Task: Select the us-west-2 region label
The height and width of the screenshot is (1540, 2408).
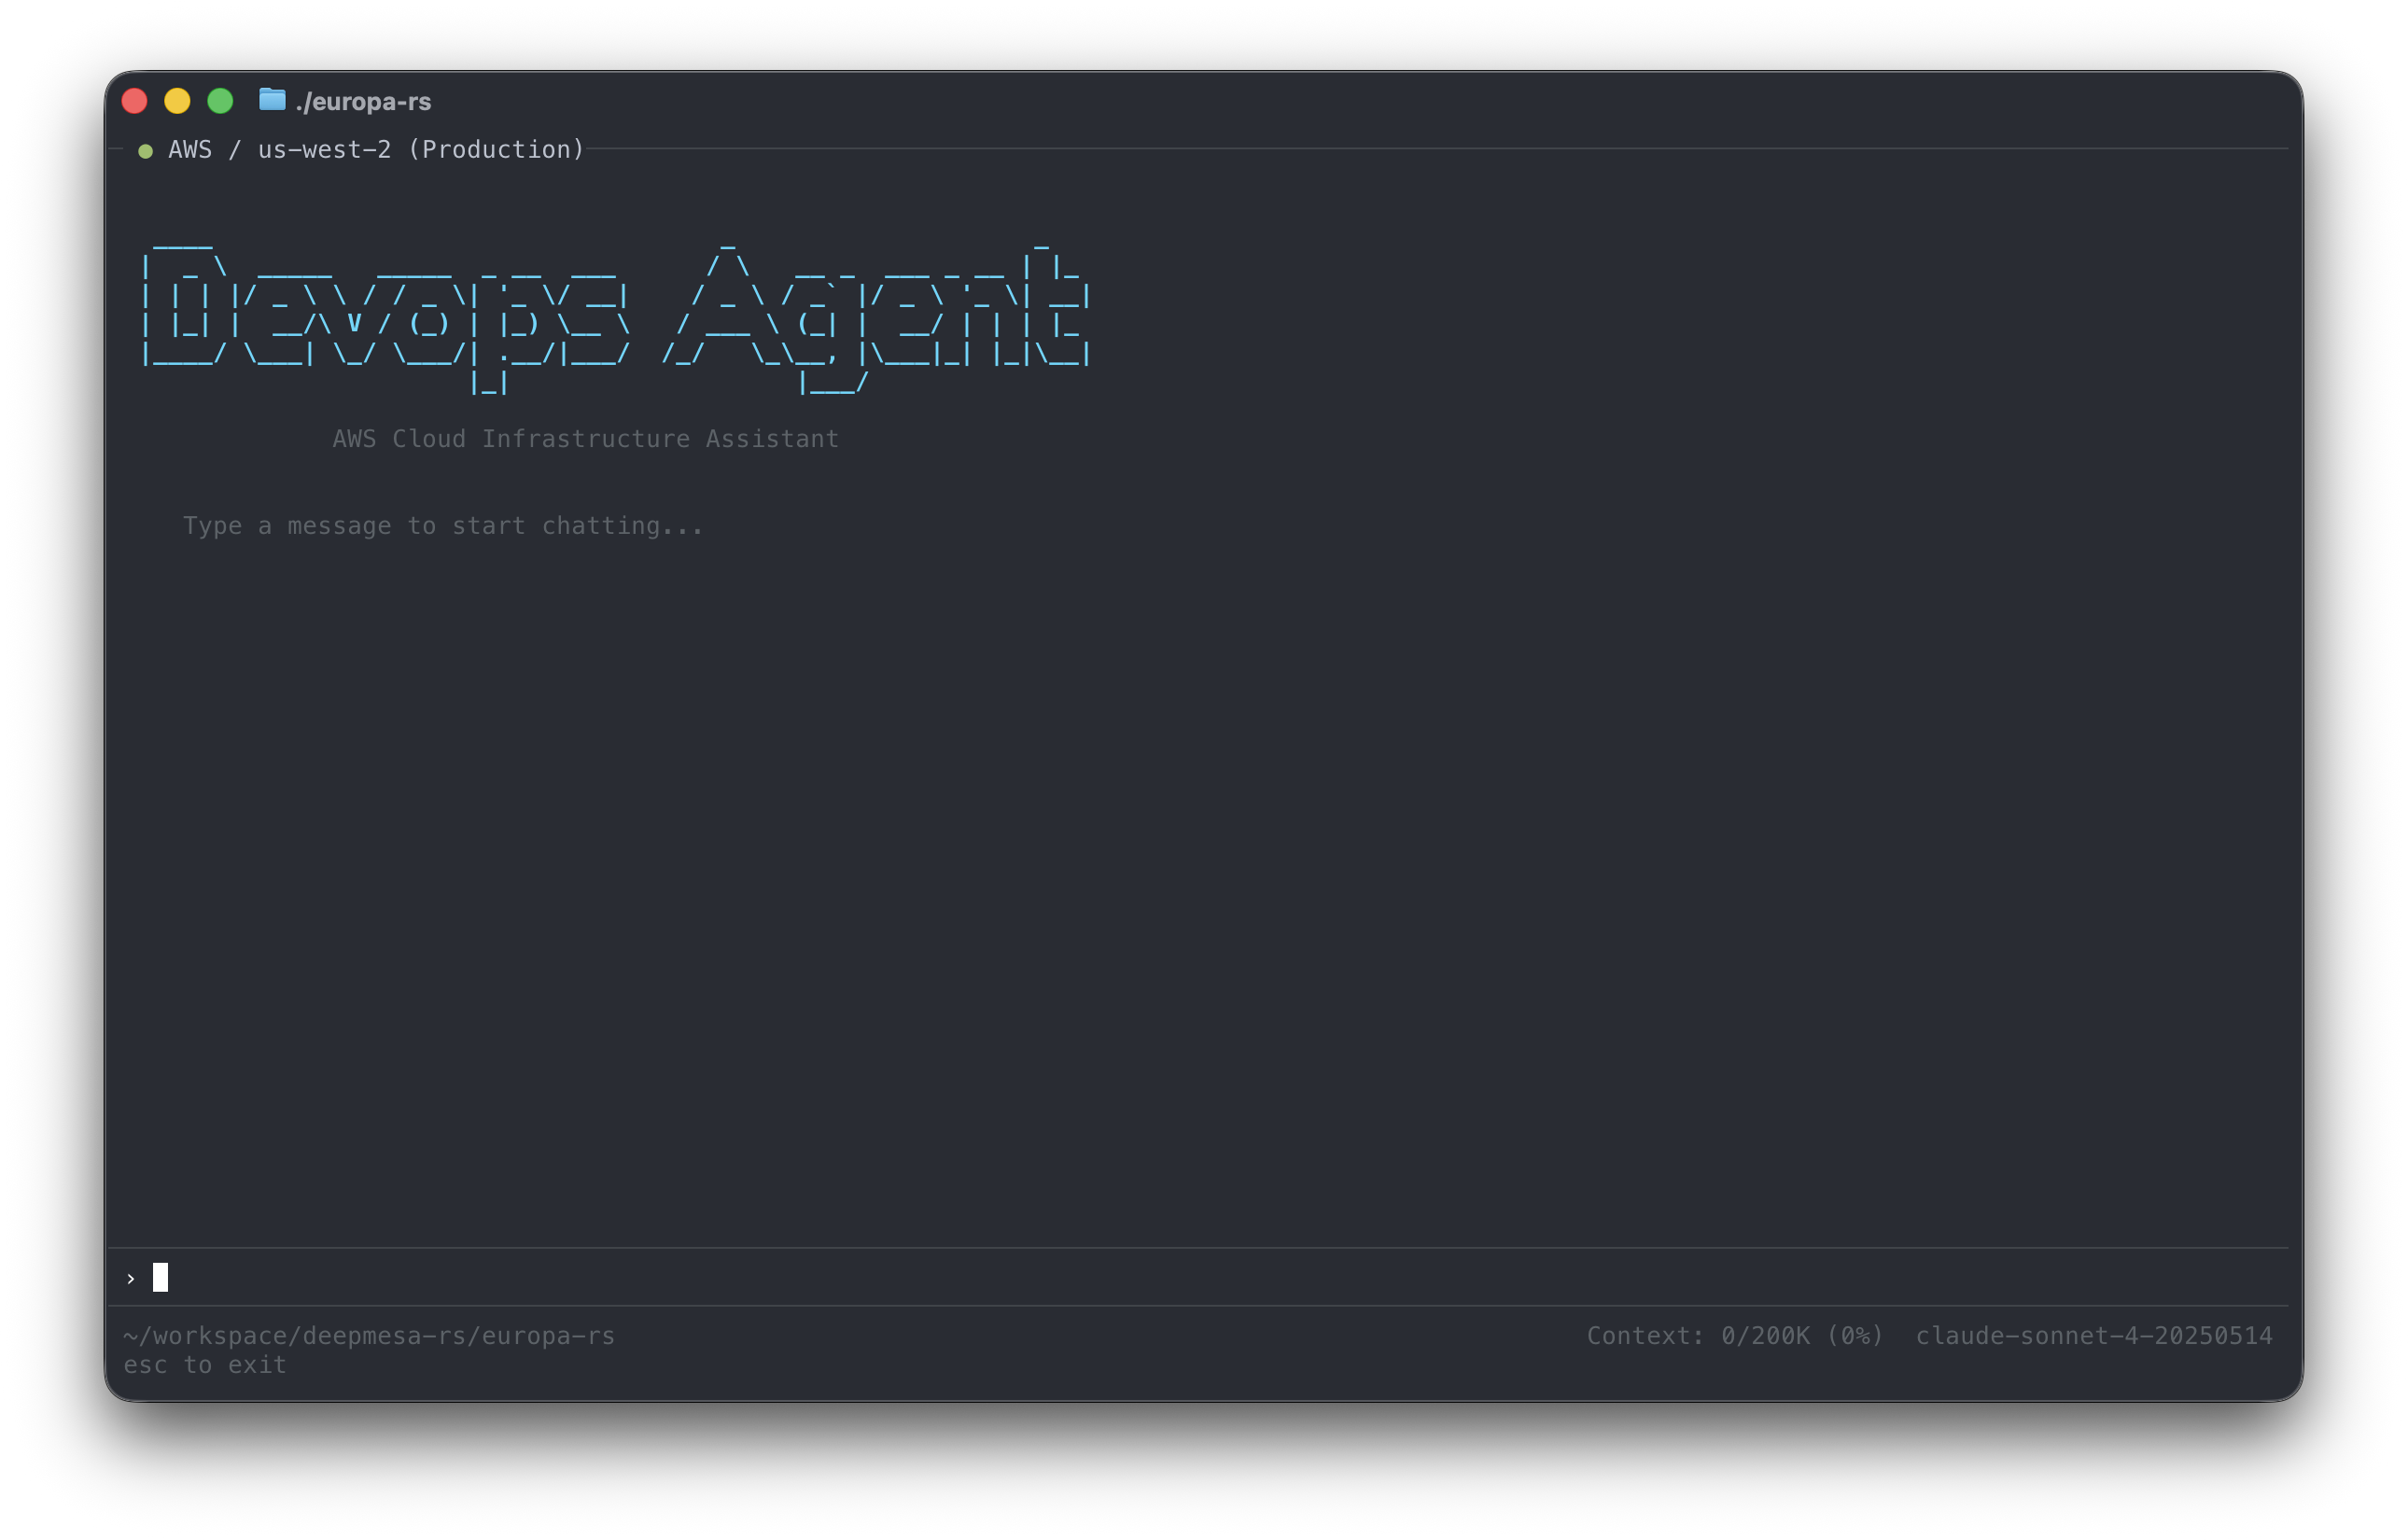Action: pyautogui.click(x=323, y=150)
